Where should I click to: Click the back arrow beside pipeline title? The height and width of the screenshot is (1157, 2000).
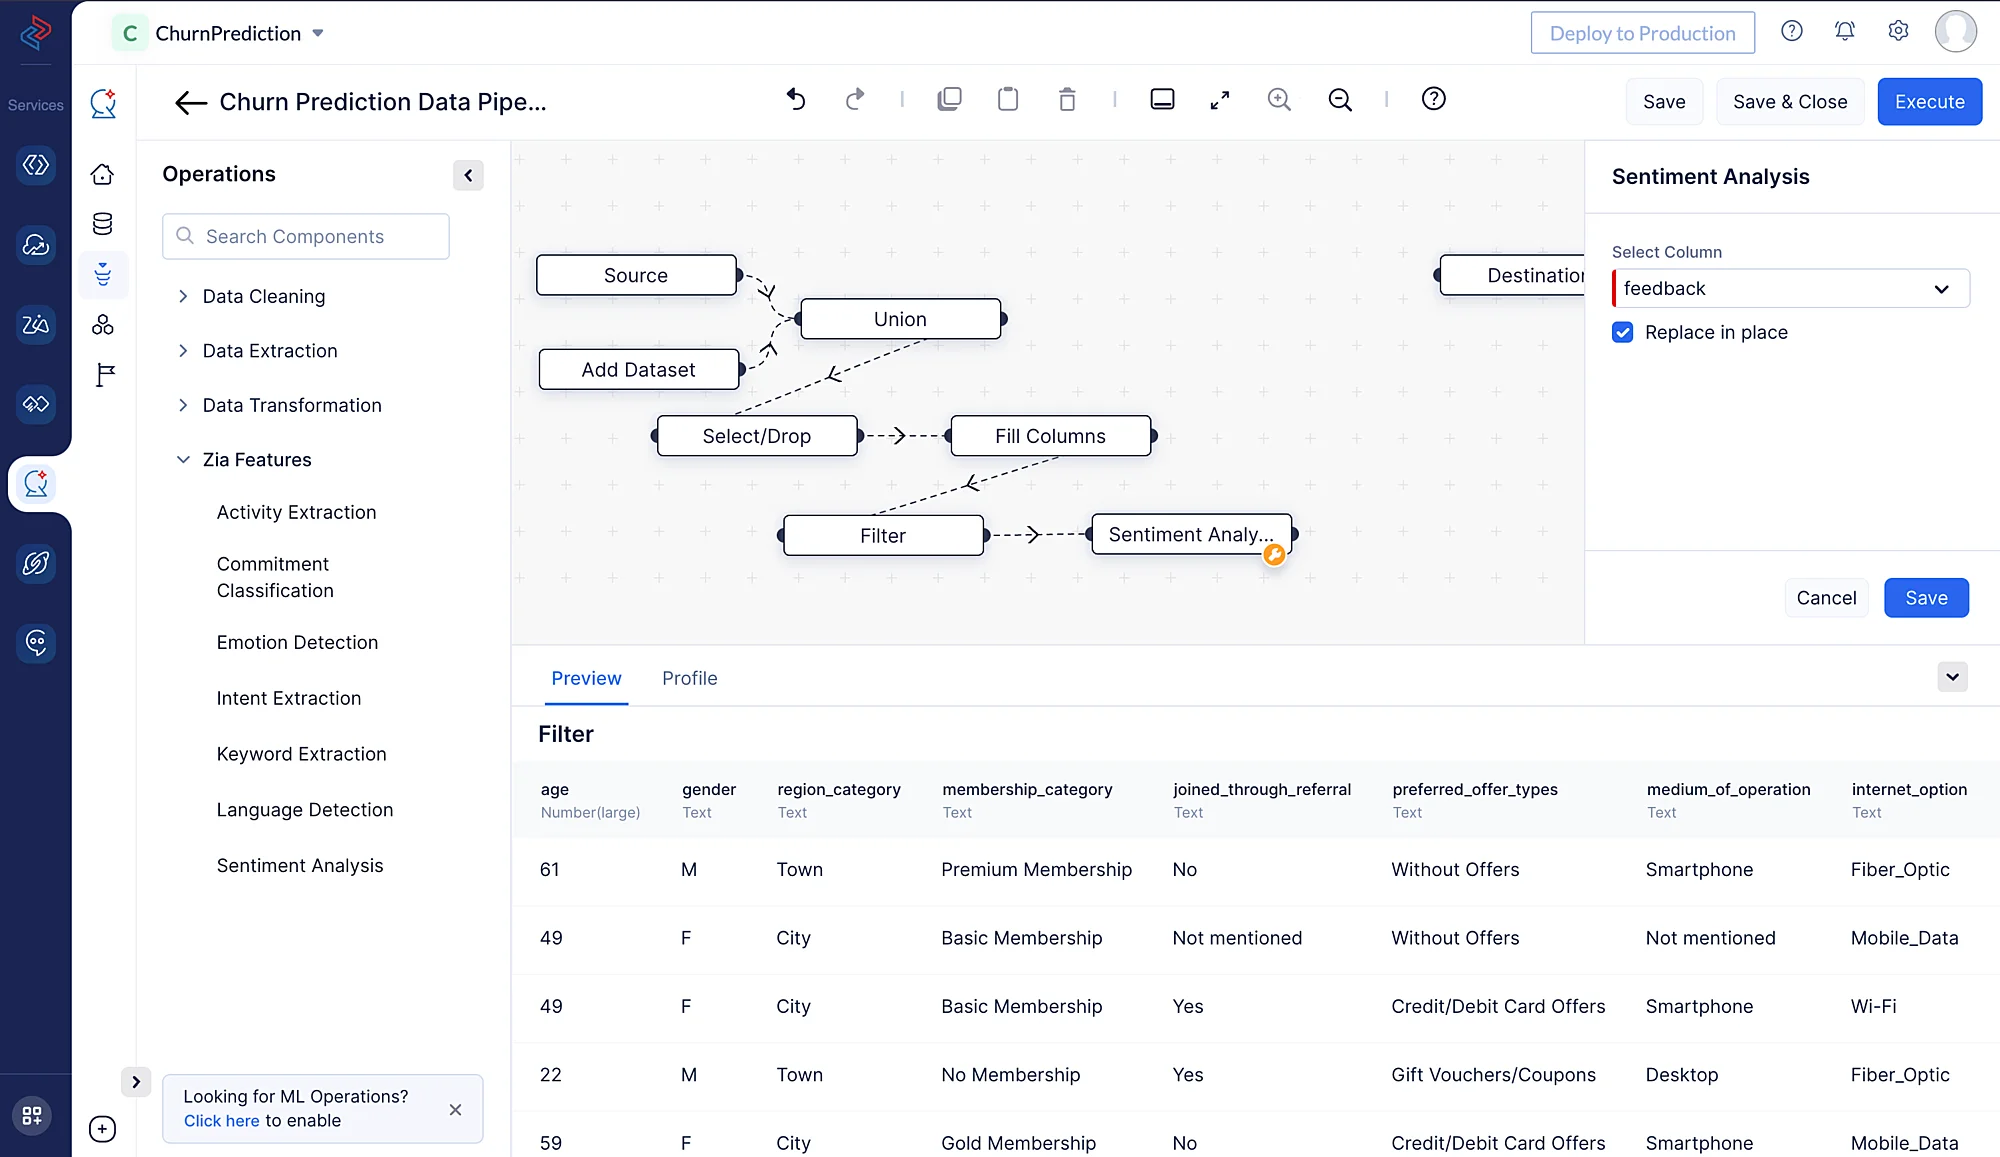pyautogui.click(x=190, y=102)
